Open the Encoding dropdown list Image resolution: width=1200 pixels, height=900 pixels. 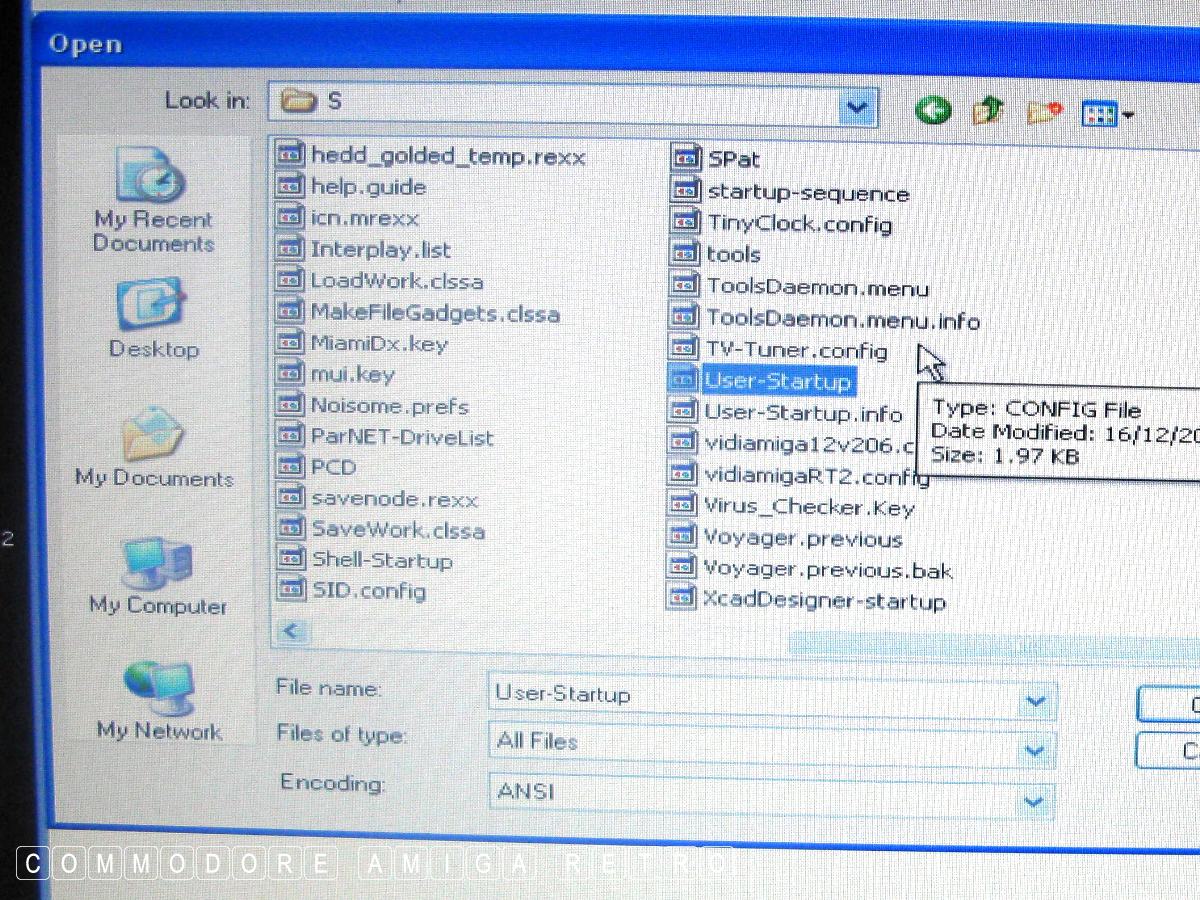pyautogui.click(x=1034, y=799)
